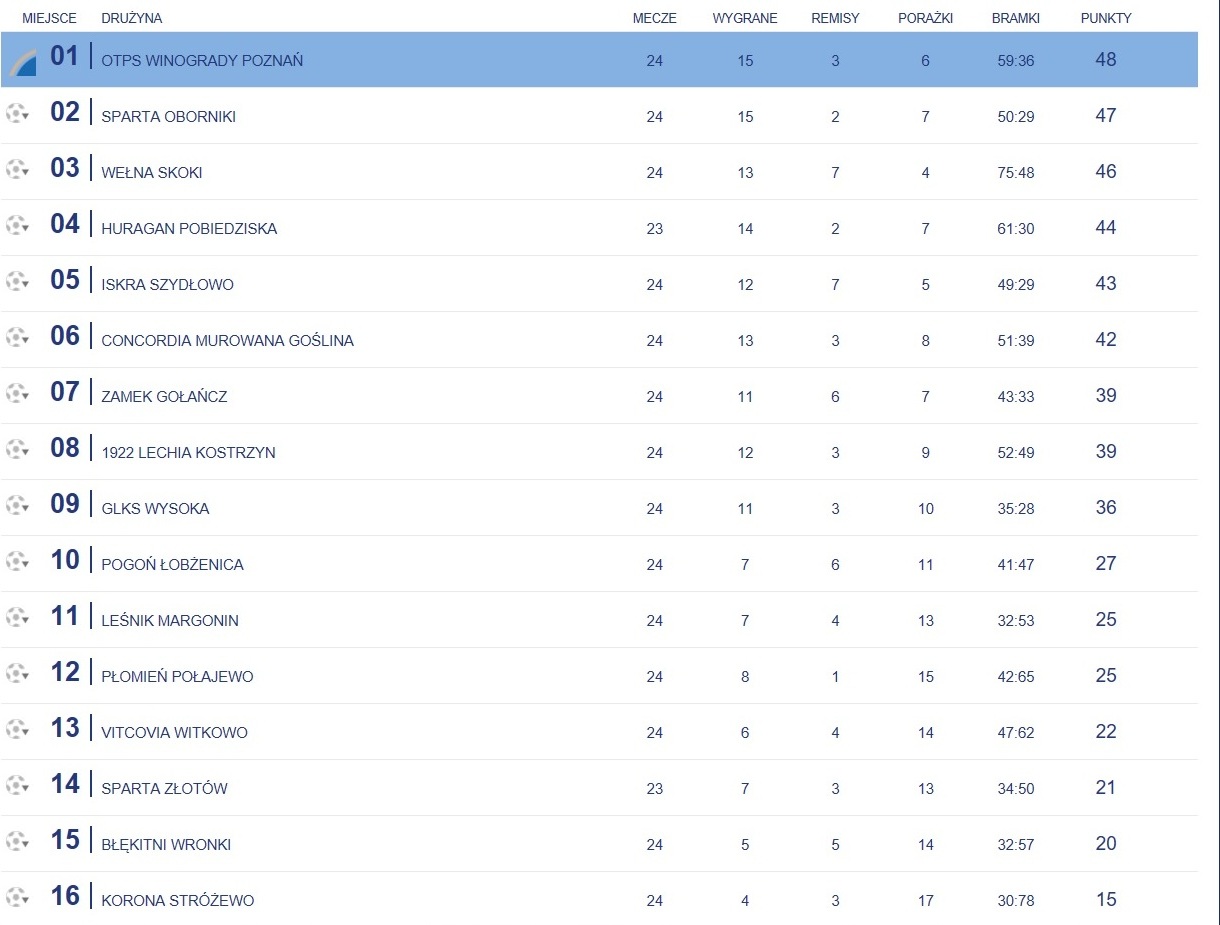Select the Leśnik Margonin team name
Screen dimensions: 1220x925
(x=169, y=620)
